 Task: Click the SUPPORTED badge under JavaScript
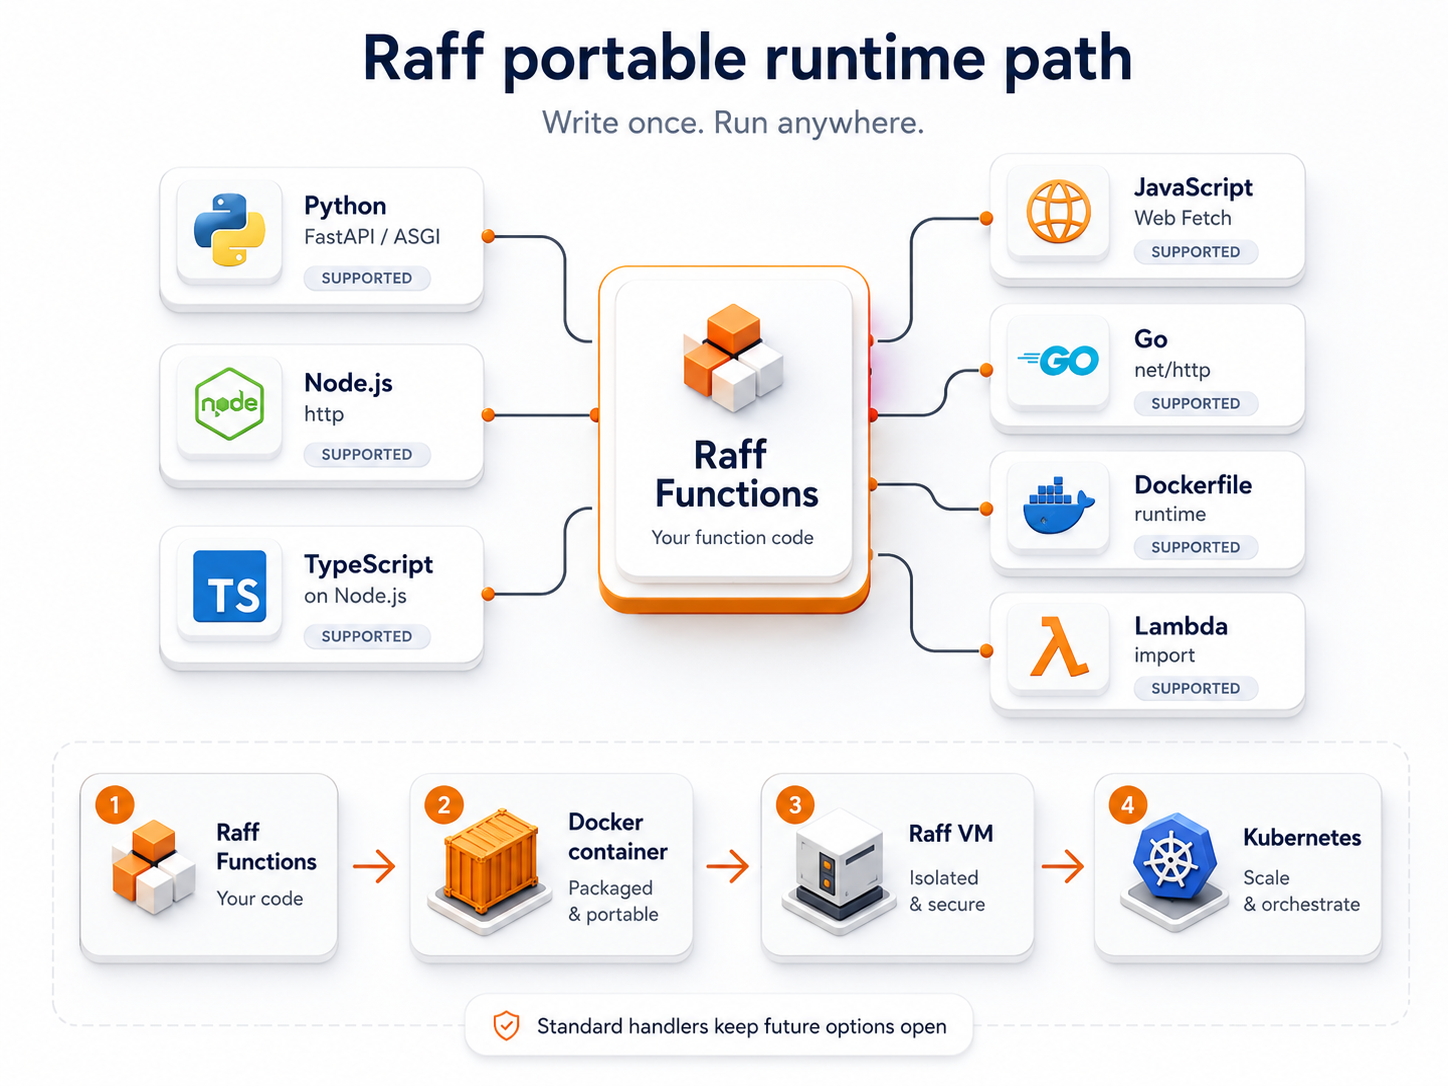point(1195,252)
